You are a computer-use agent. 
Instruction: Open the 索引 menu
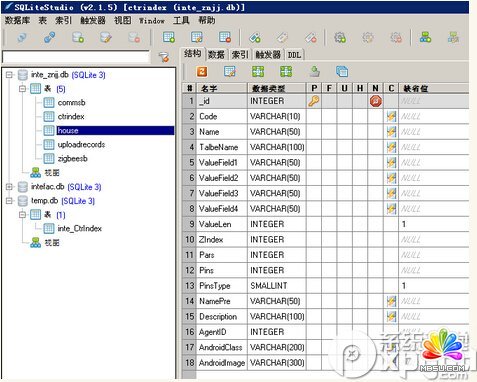point(63,21)
